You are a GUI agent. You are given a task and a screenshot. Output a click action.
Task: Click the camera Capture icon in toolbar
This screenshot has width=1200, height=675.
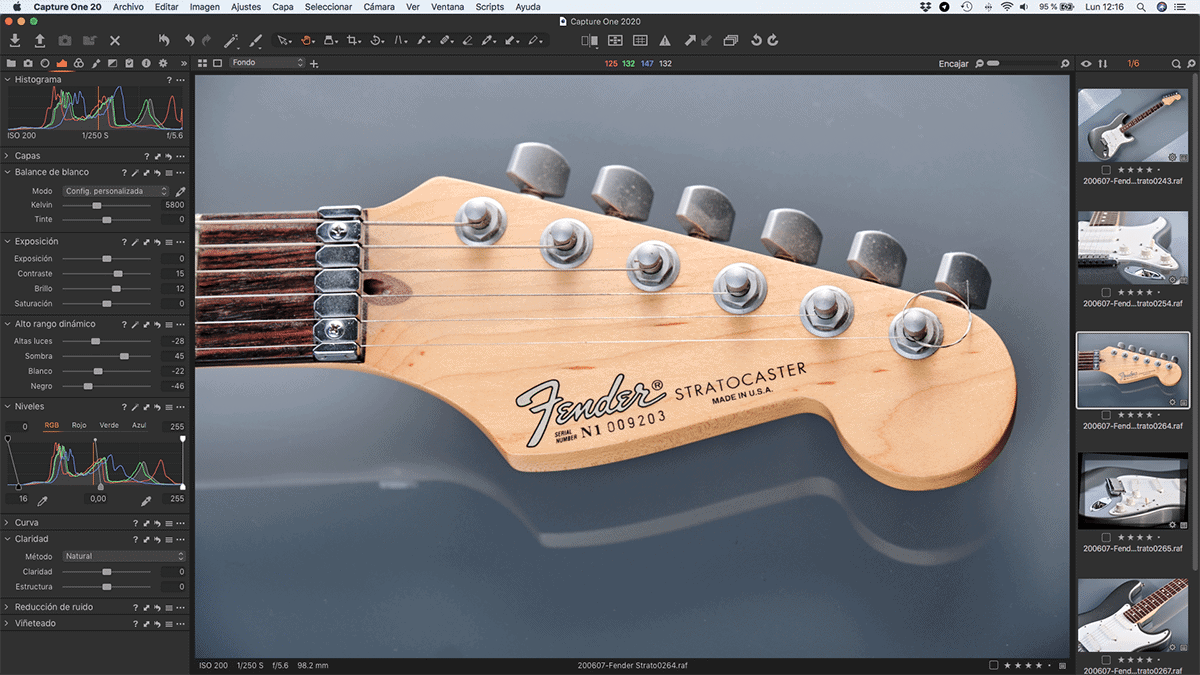[65, 41]
